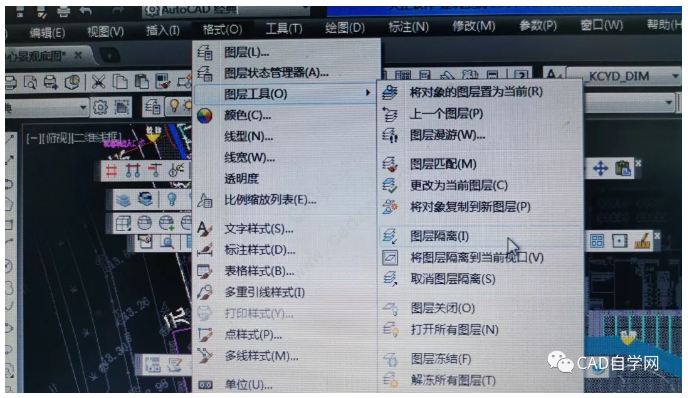Click the color wheel icon beside 颜色(C)
688x398 pixels.
204,116
